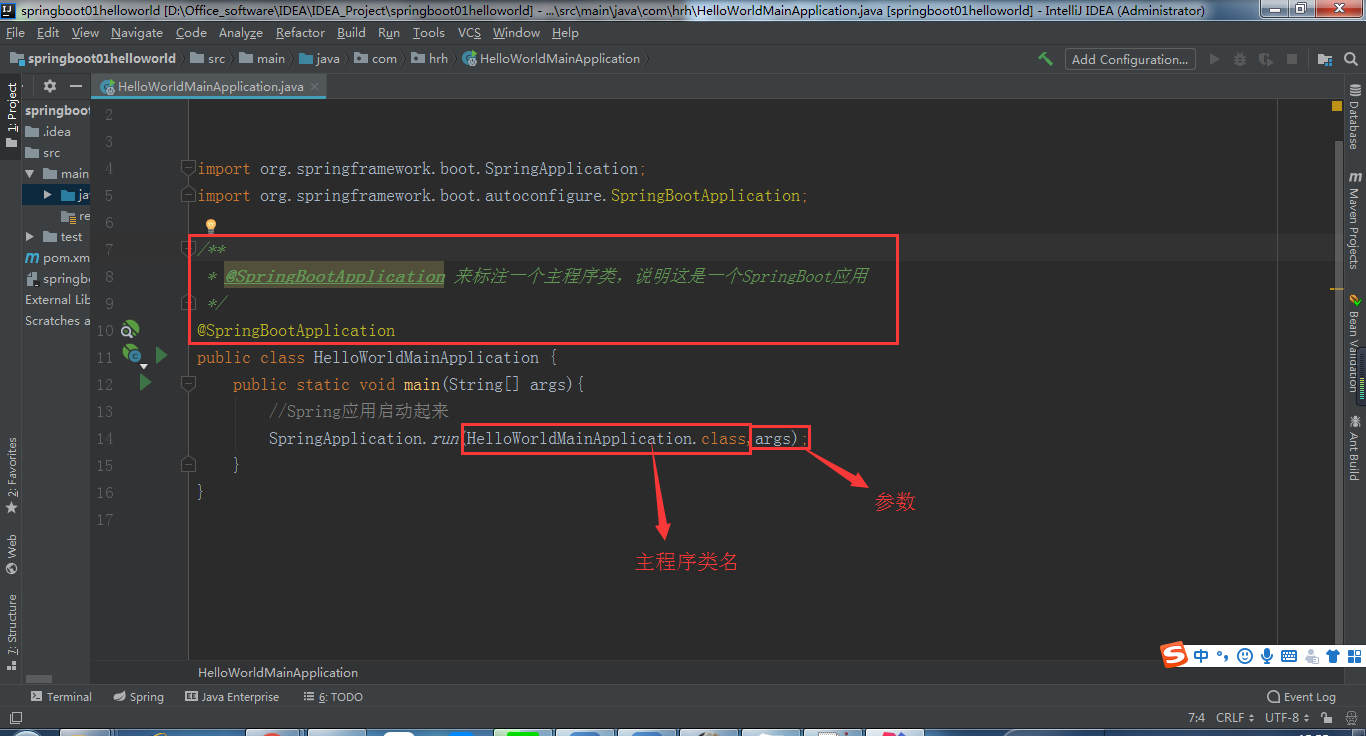
Task: Open the Database tool window
Action: coord(1355,118)
